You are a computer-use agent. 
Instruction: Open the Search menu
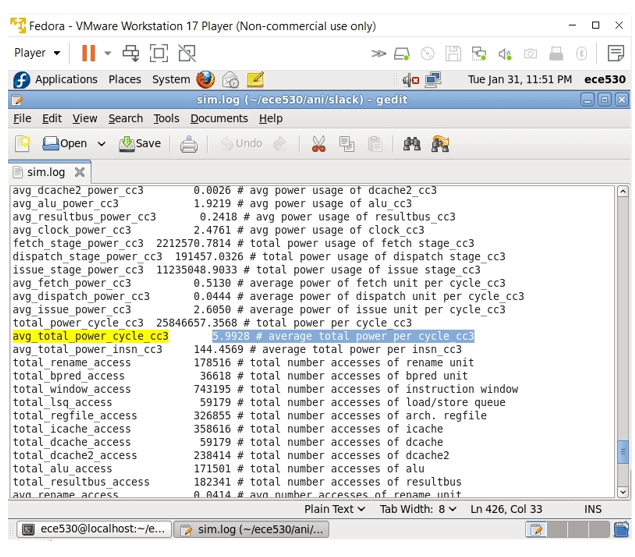click(x=125, y=118)
